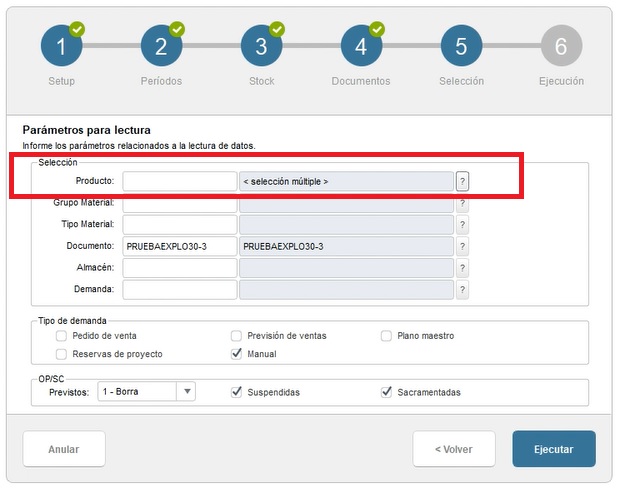Viewport: 620px width, 489px height.
Task: Click the Almacén code input field
Action: tap(180, 268)
